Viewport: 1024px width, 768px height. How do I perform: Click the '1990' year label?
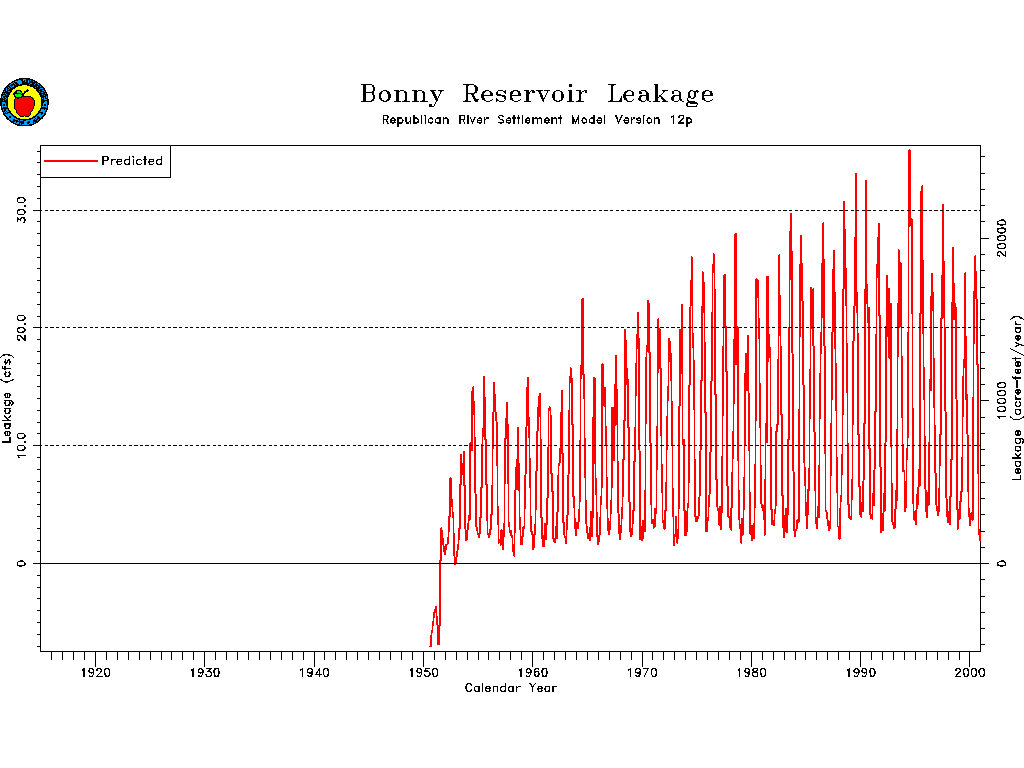tap(860, 673)
